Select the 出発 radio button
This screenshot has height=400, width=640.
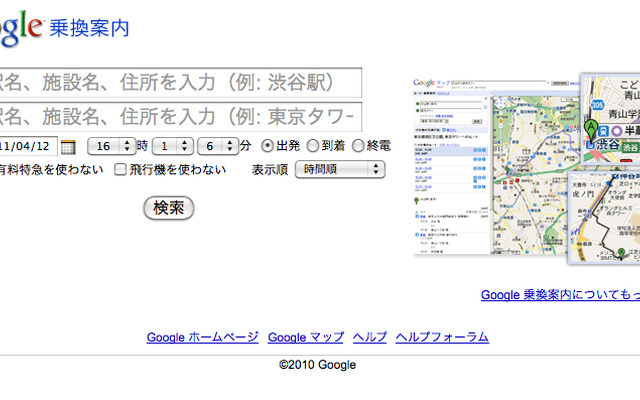click(267, 146)
